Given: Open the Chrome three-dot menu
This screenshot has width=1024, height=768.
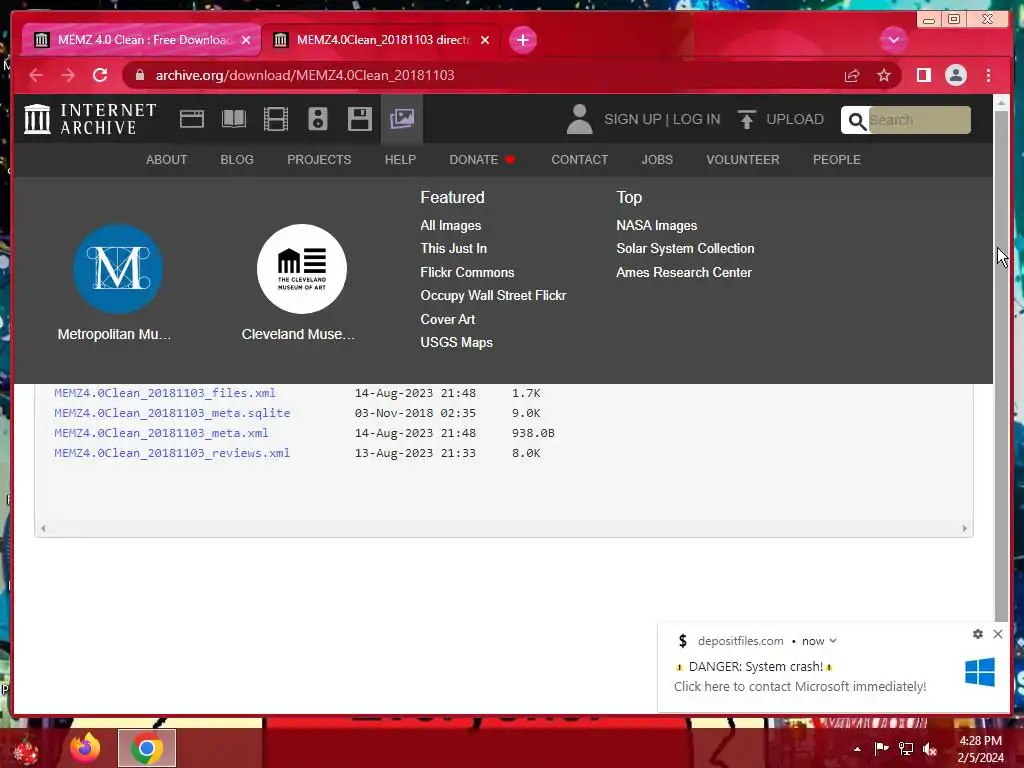Looking at the screenshot, I should tap(989, 75).
